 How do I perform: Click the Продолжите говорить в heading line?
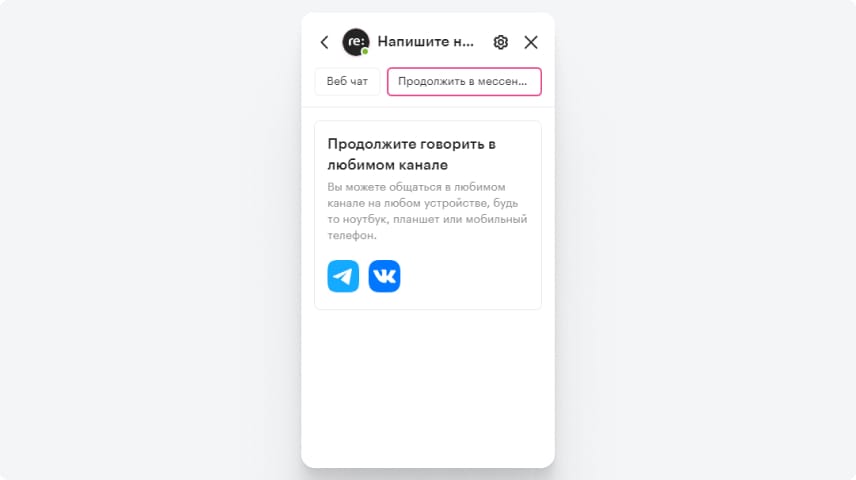(x=412, y=144)
